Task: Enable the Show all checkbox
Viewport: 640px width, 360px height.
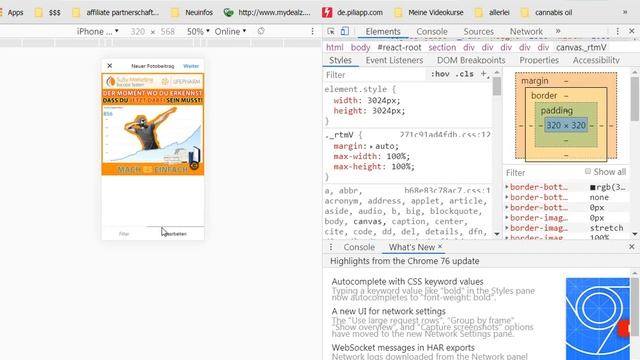Action: click(588, 171)
